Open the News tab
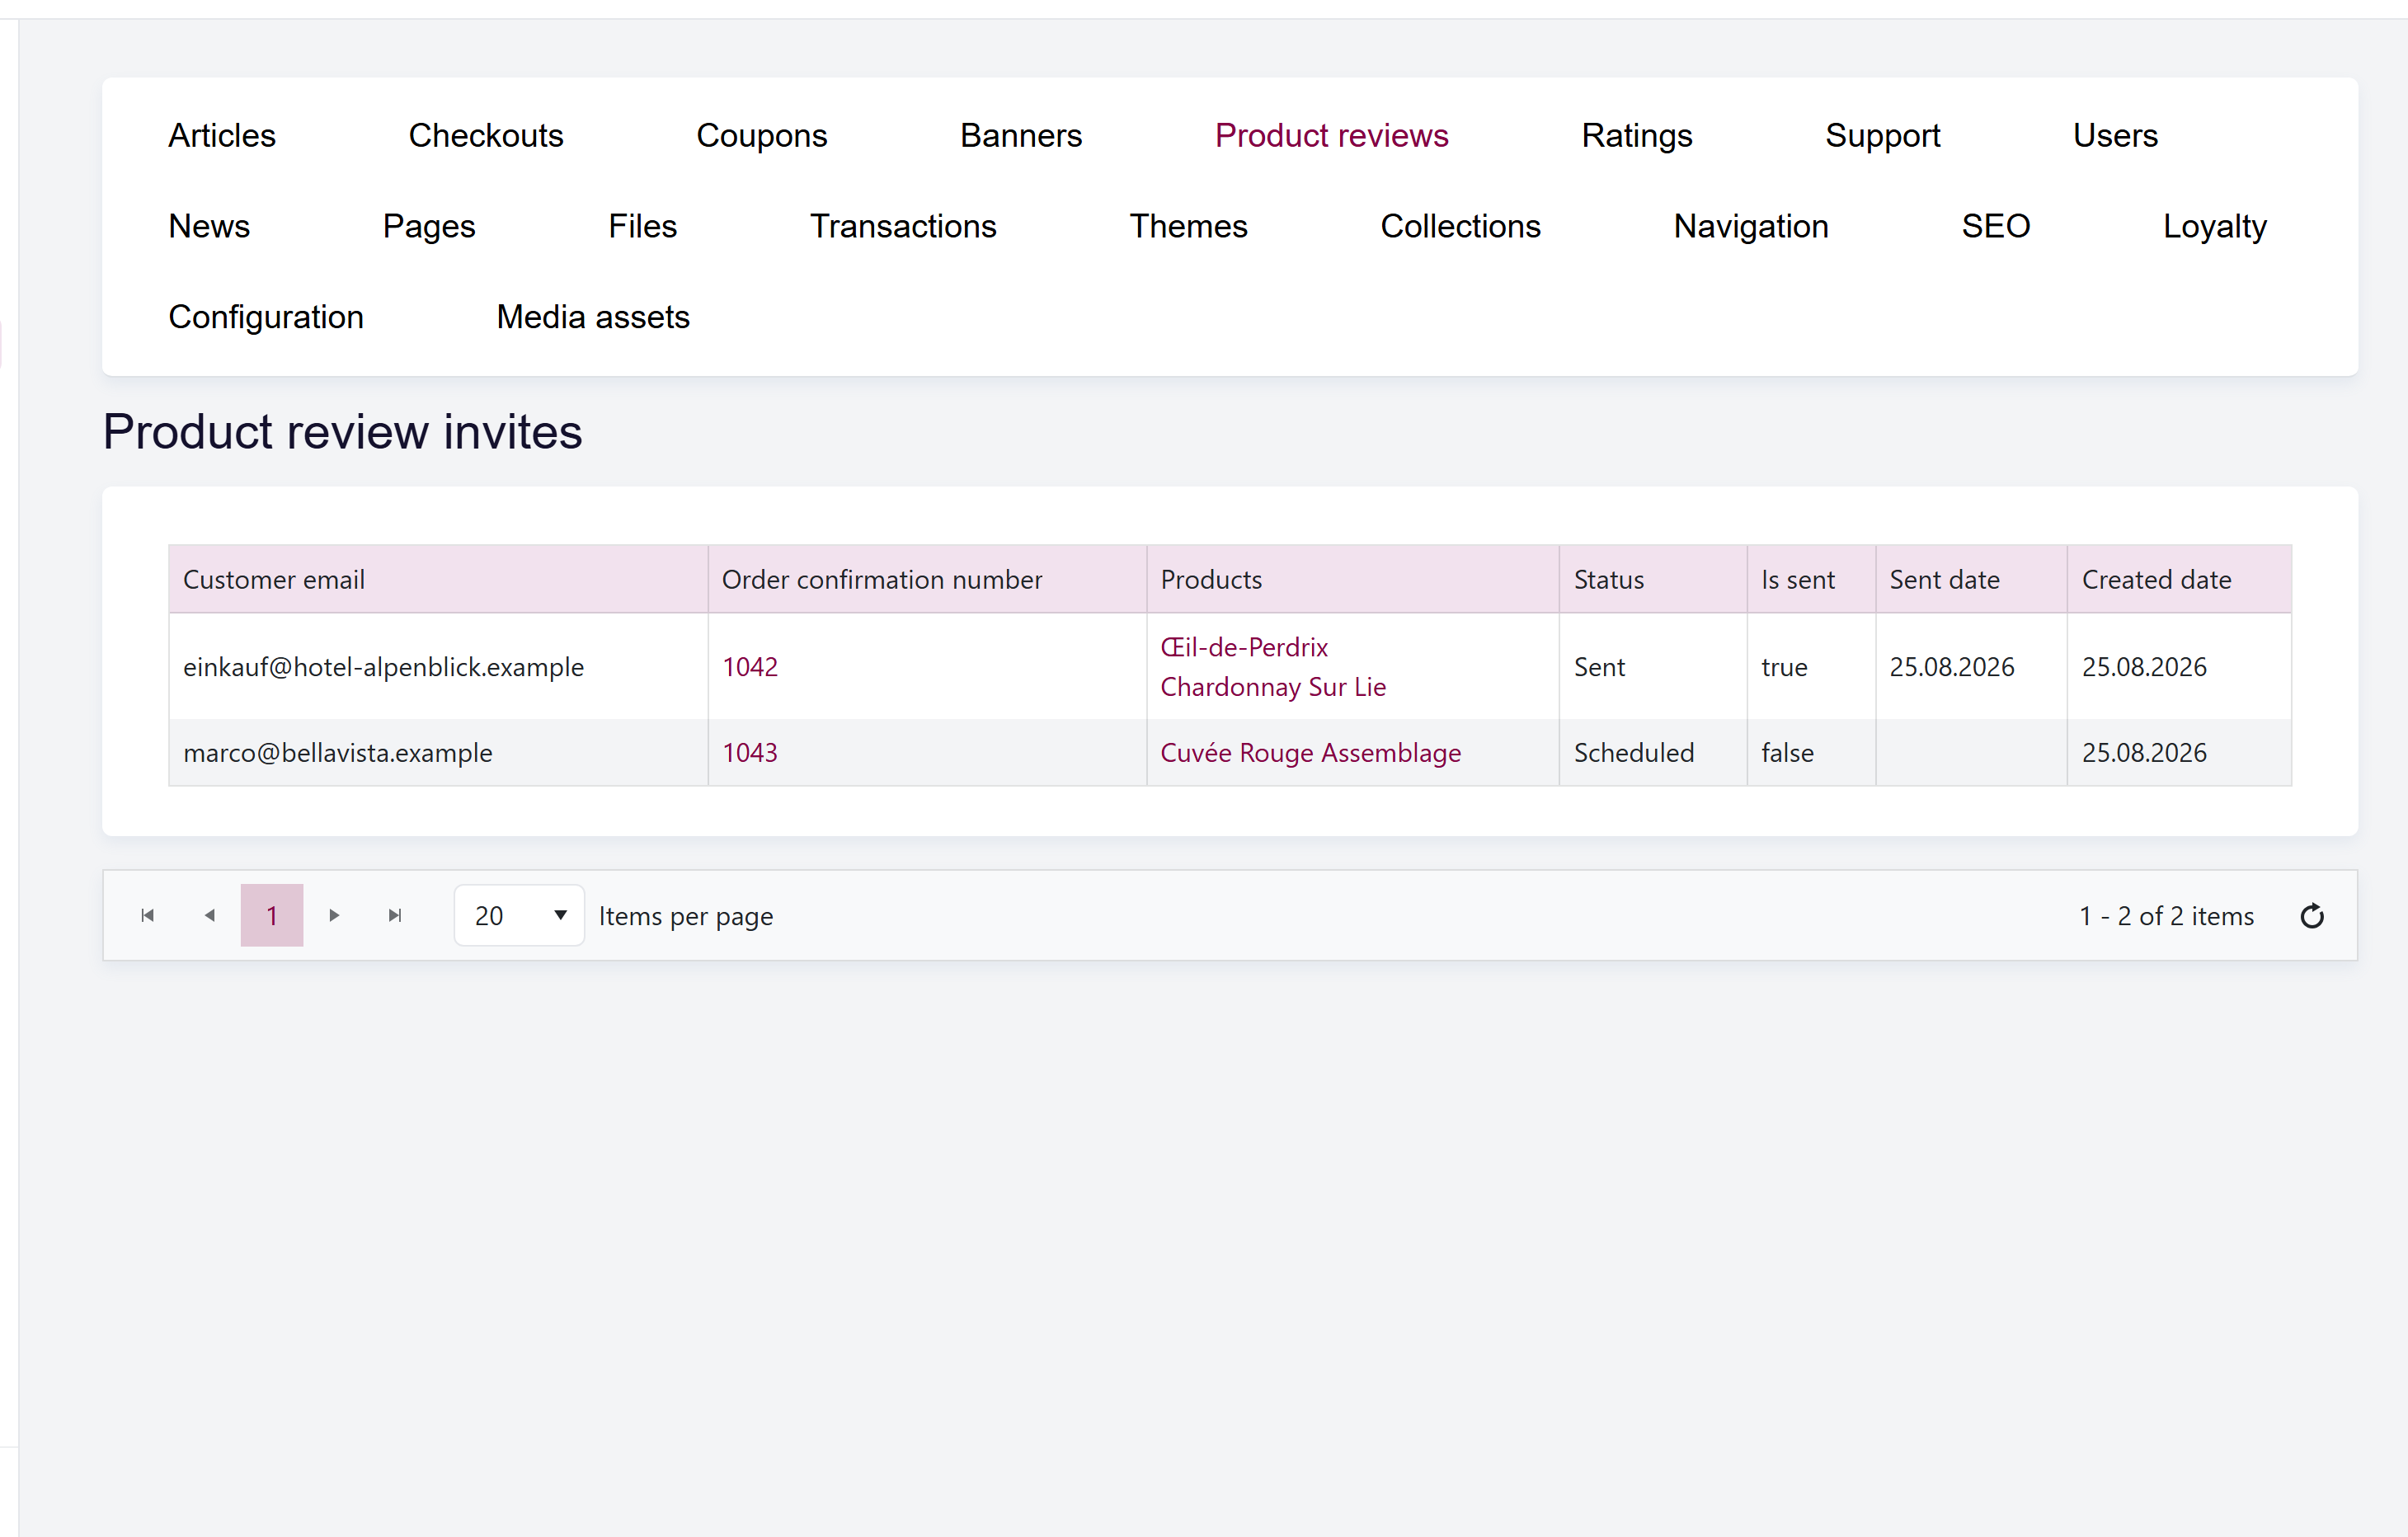2408x1537 pixels. pyautogui.click(x=209, y=226)
